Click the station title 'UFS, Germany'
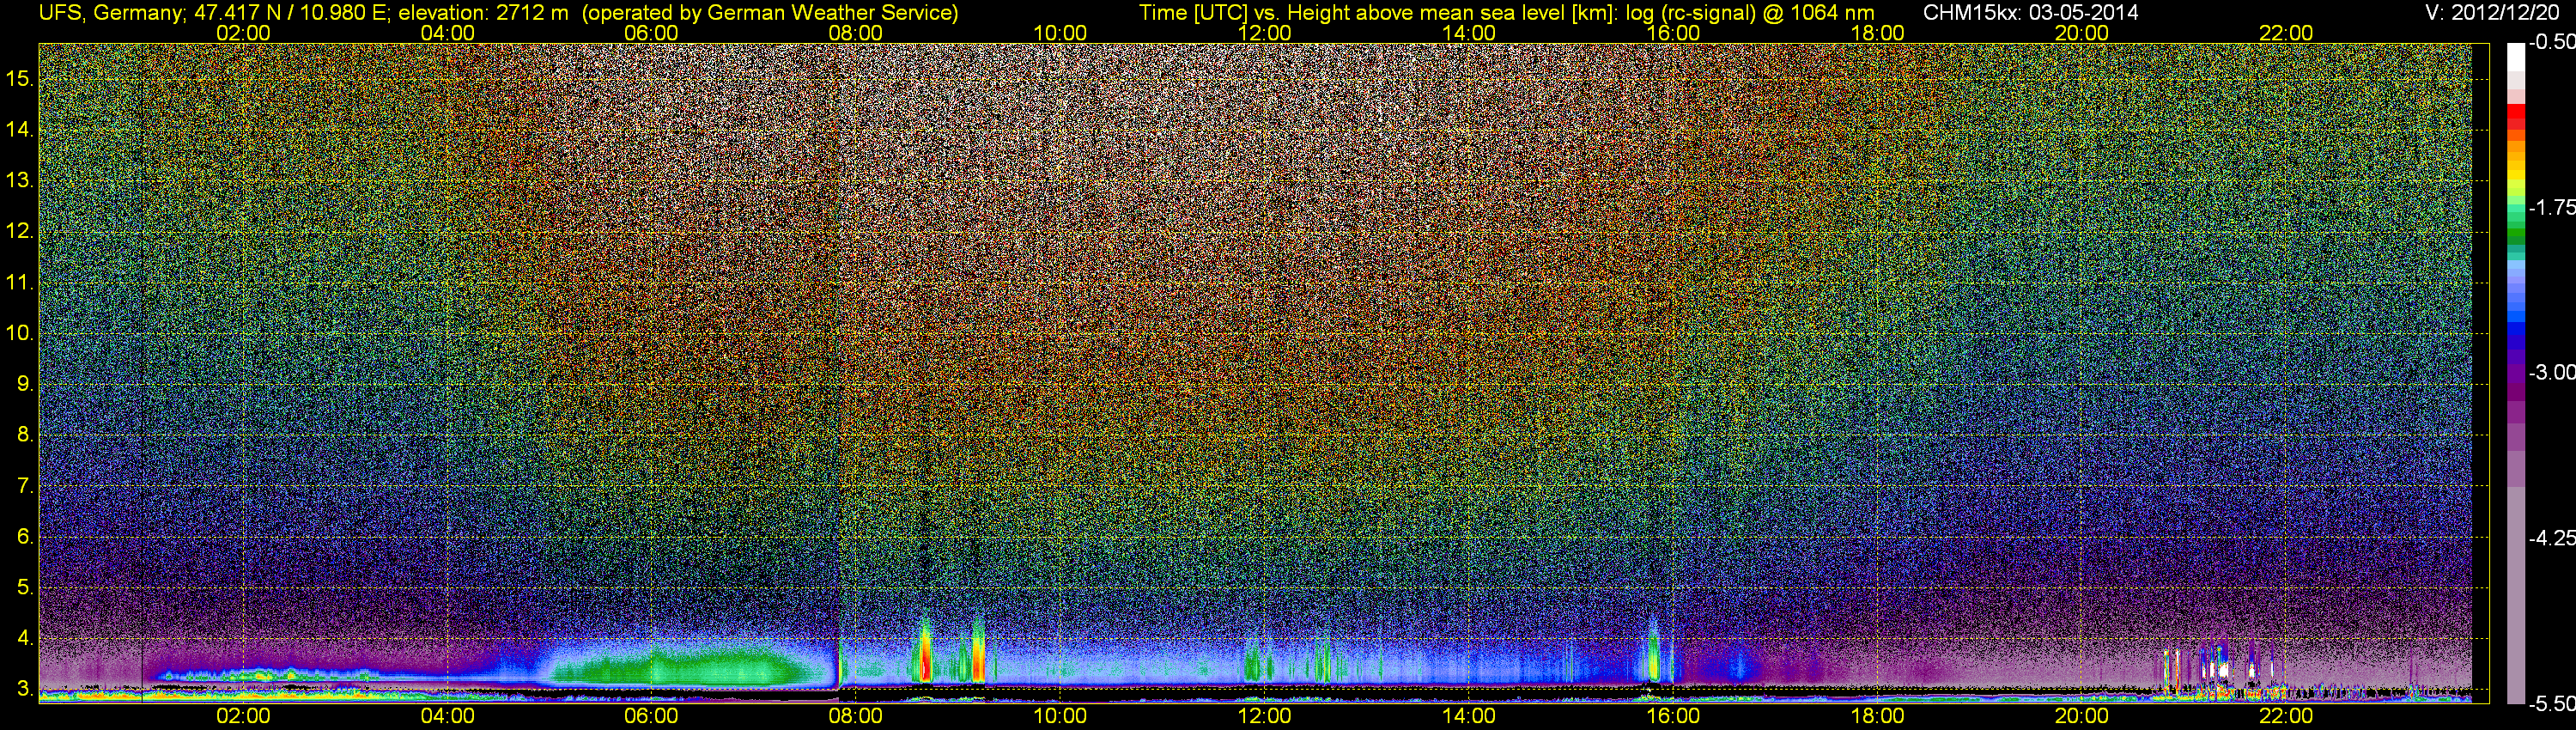2576x730 pixels. [x=111, y=13]
